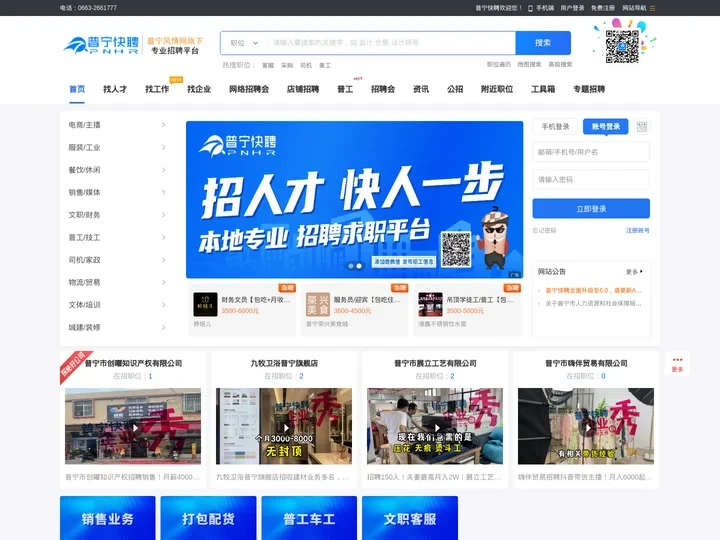Open 网站公告 更多 link
This screenshot has height=540, width=720.
click(634, 272)
